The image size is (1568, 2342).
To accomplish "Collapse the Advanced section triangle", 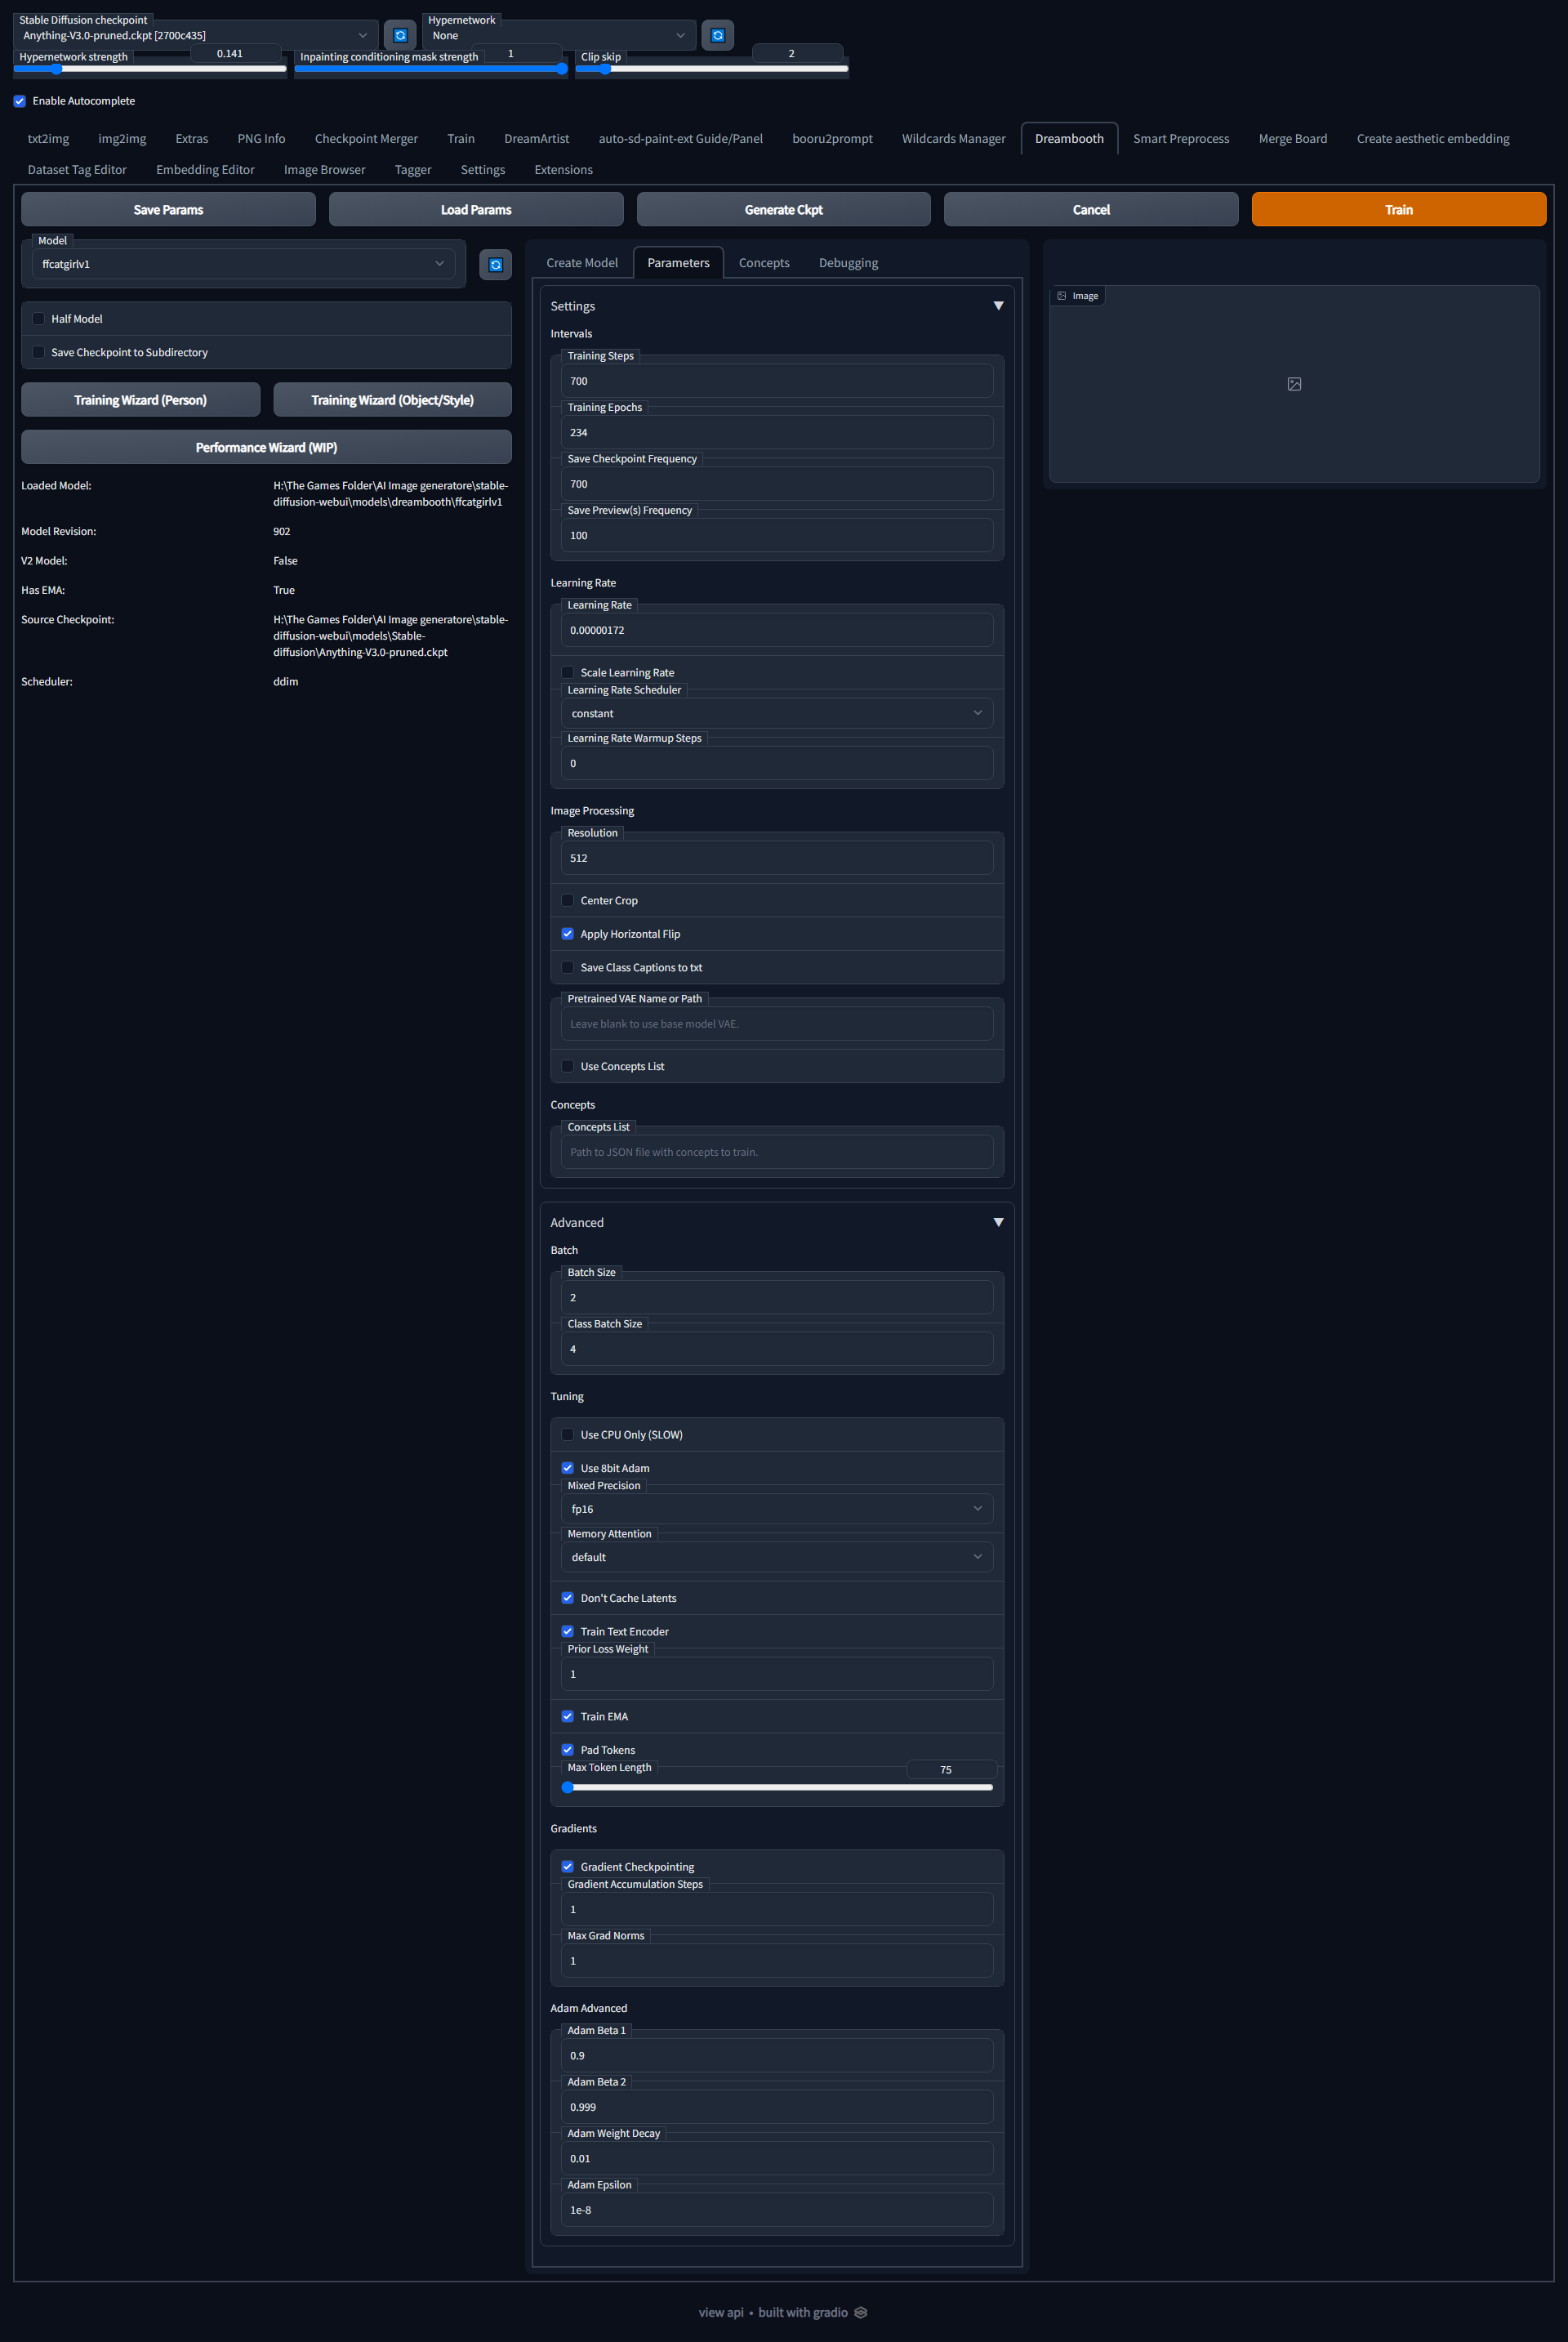I will coord(997,1222).
